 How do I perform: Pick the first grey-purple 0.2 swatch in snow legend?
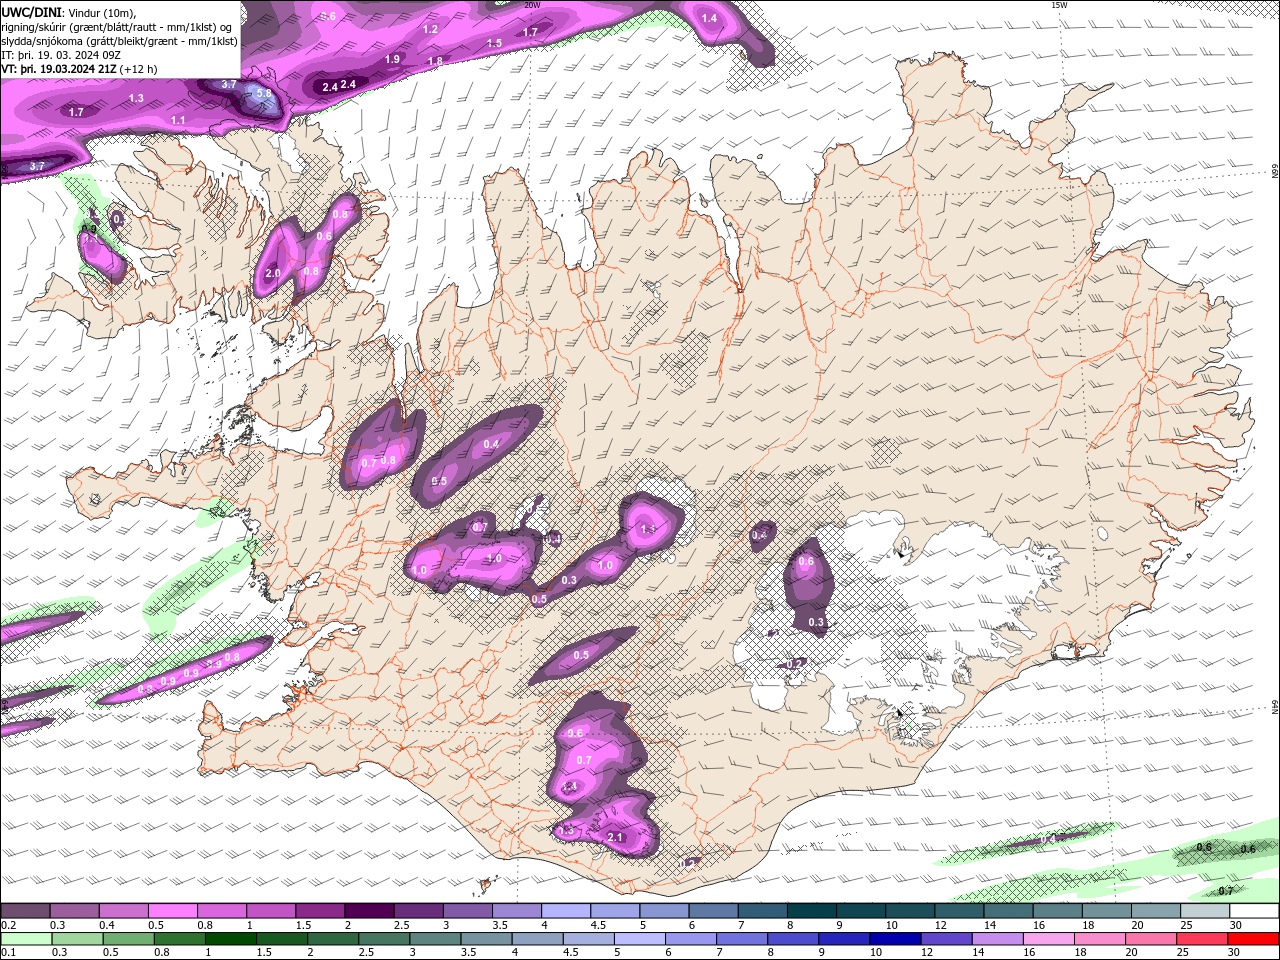[25, 911]
